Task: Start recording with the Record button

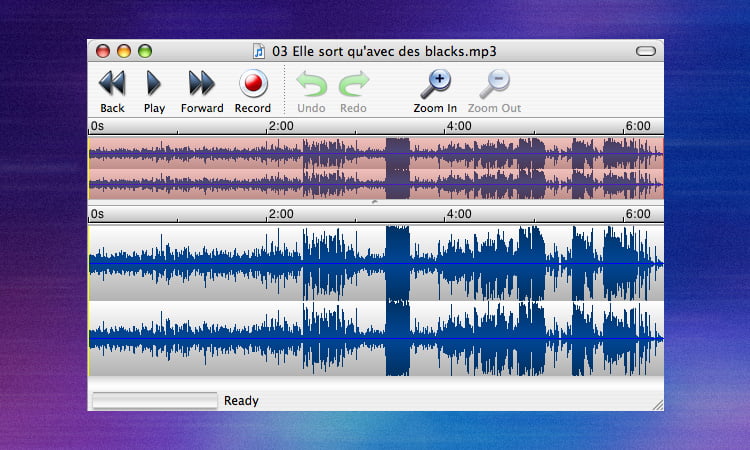Action: pyautogui.click(x=253, y=83)
